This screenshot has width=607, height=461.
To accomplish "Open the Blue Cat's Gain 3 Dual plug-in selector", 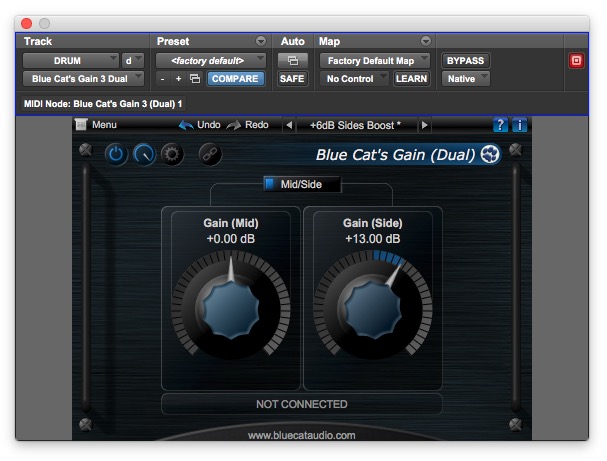I will [x=83, y=79].
